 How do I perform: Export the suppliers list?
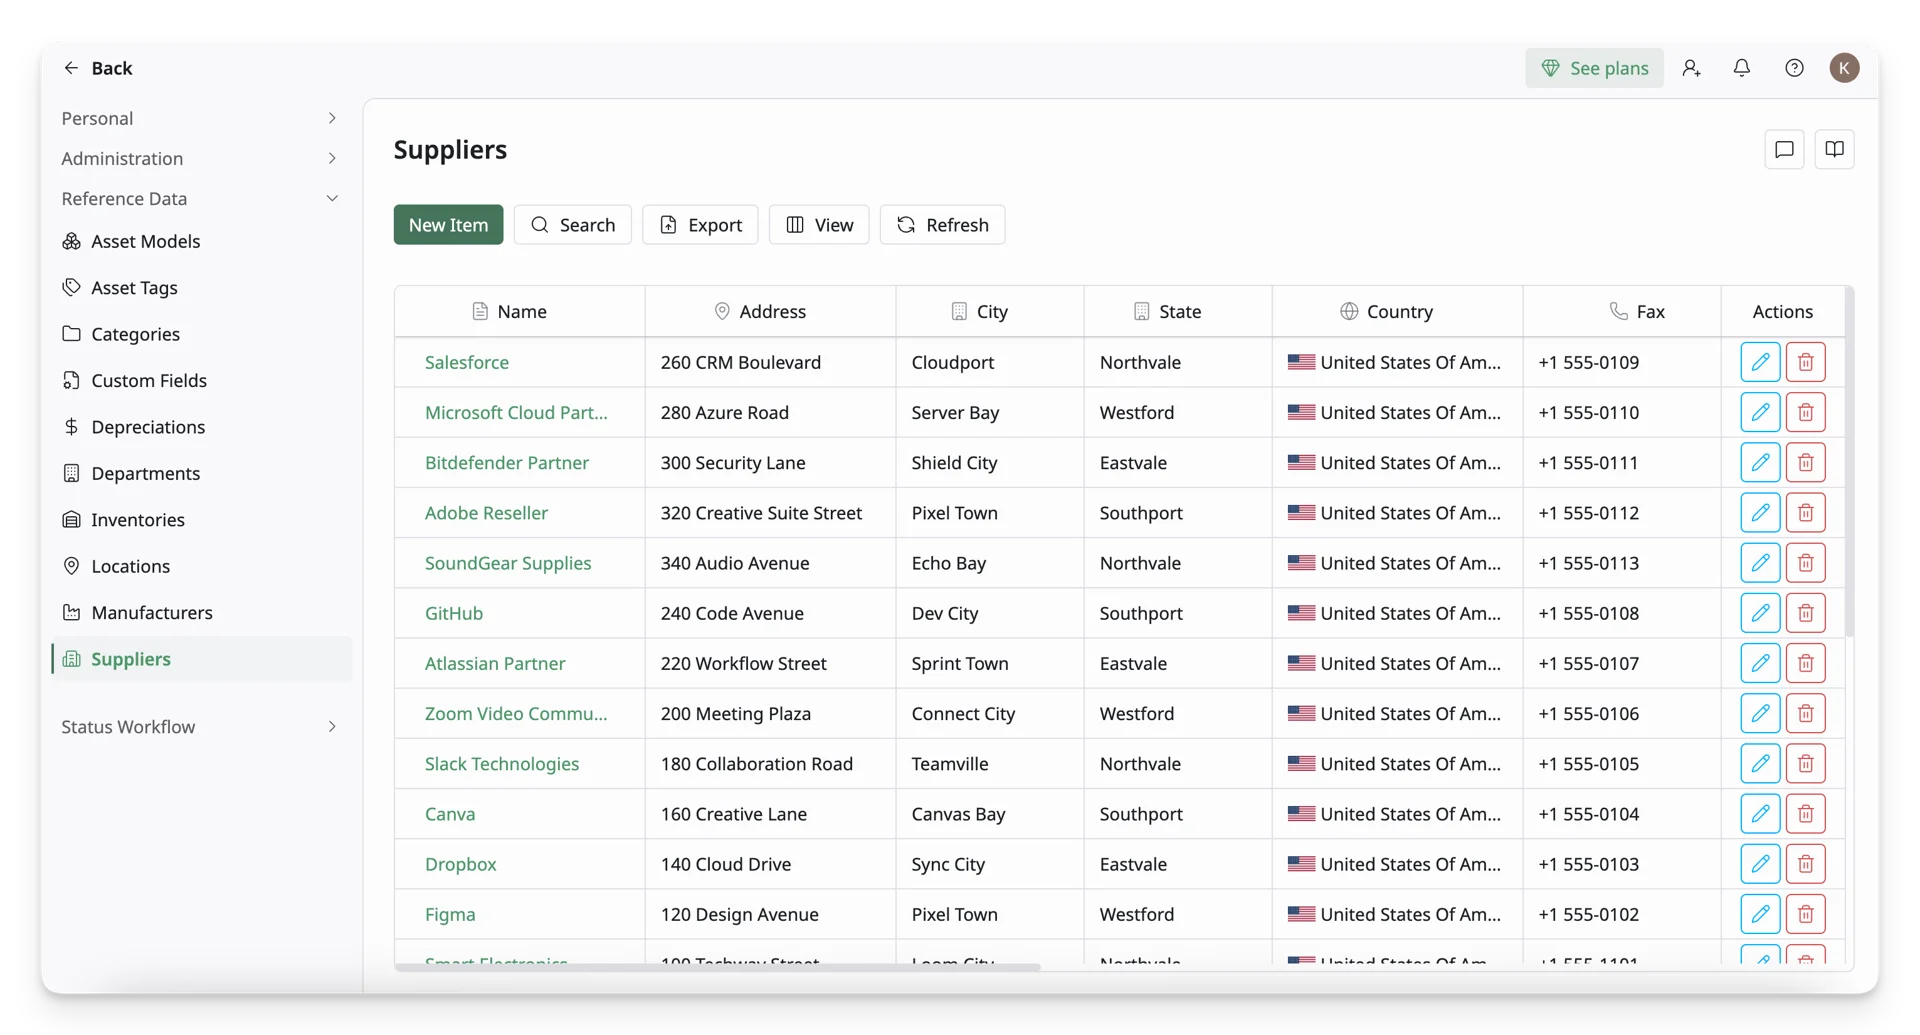pyautogui.click(x=700, y=225)
